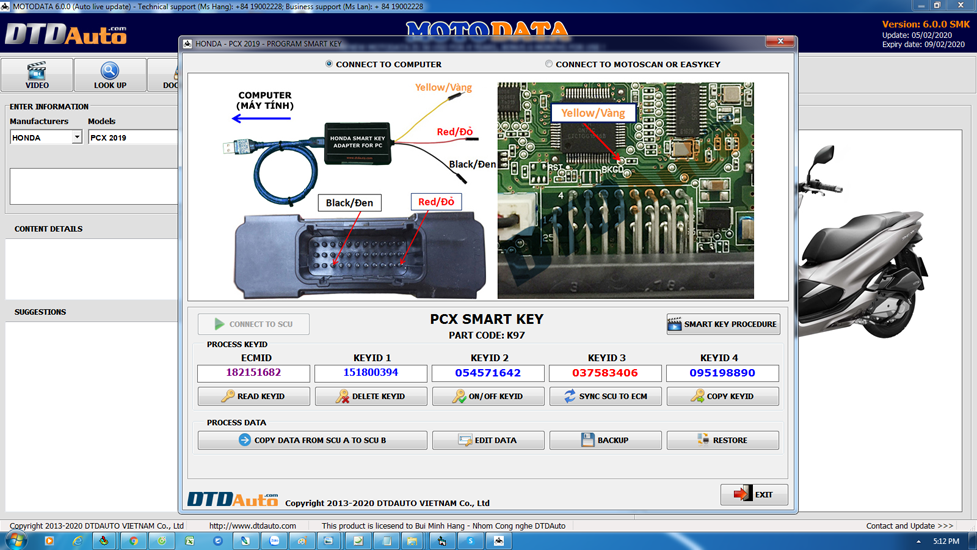Open Google Chrome from the taskbar
977x550 pixels.
click(133, 541)
